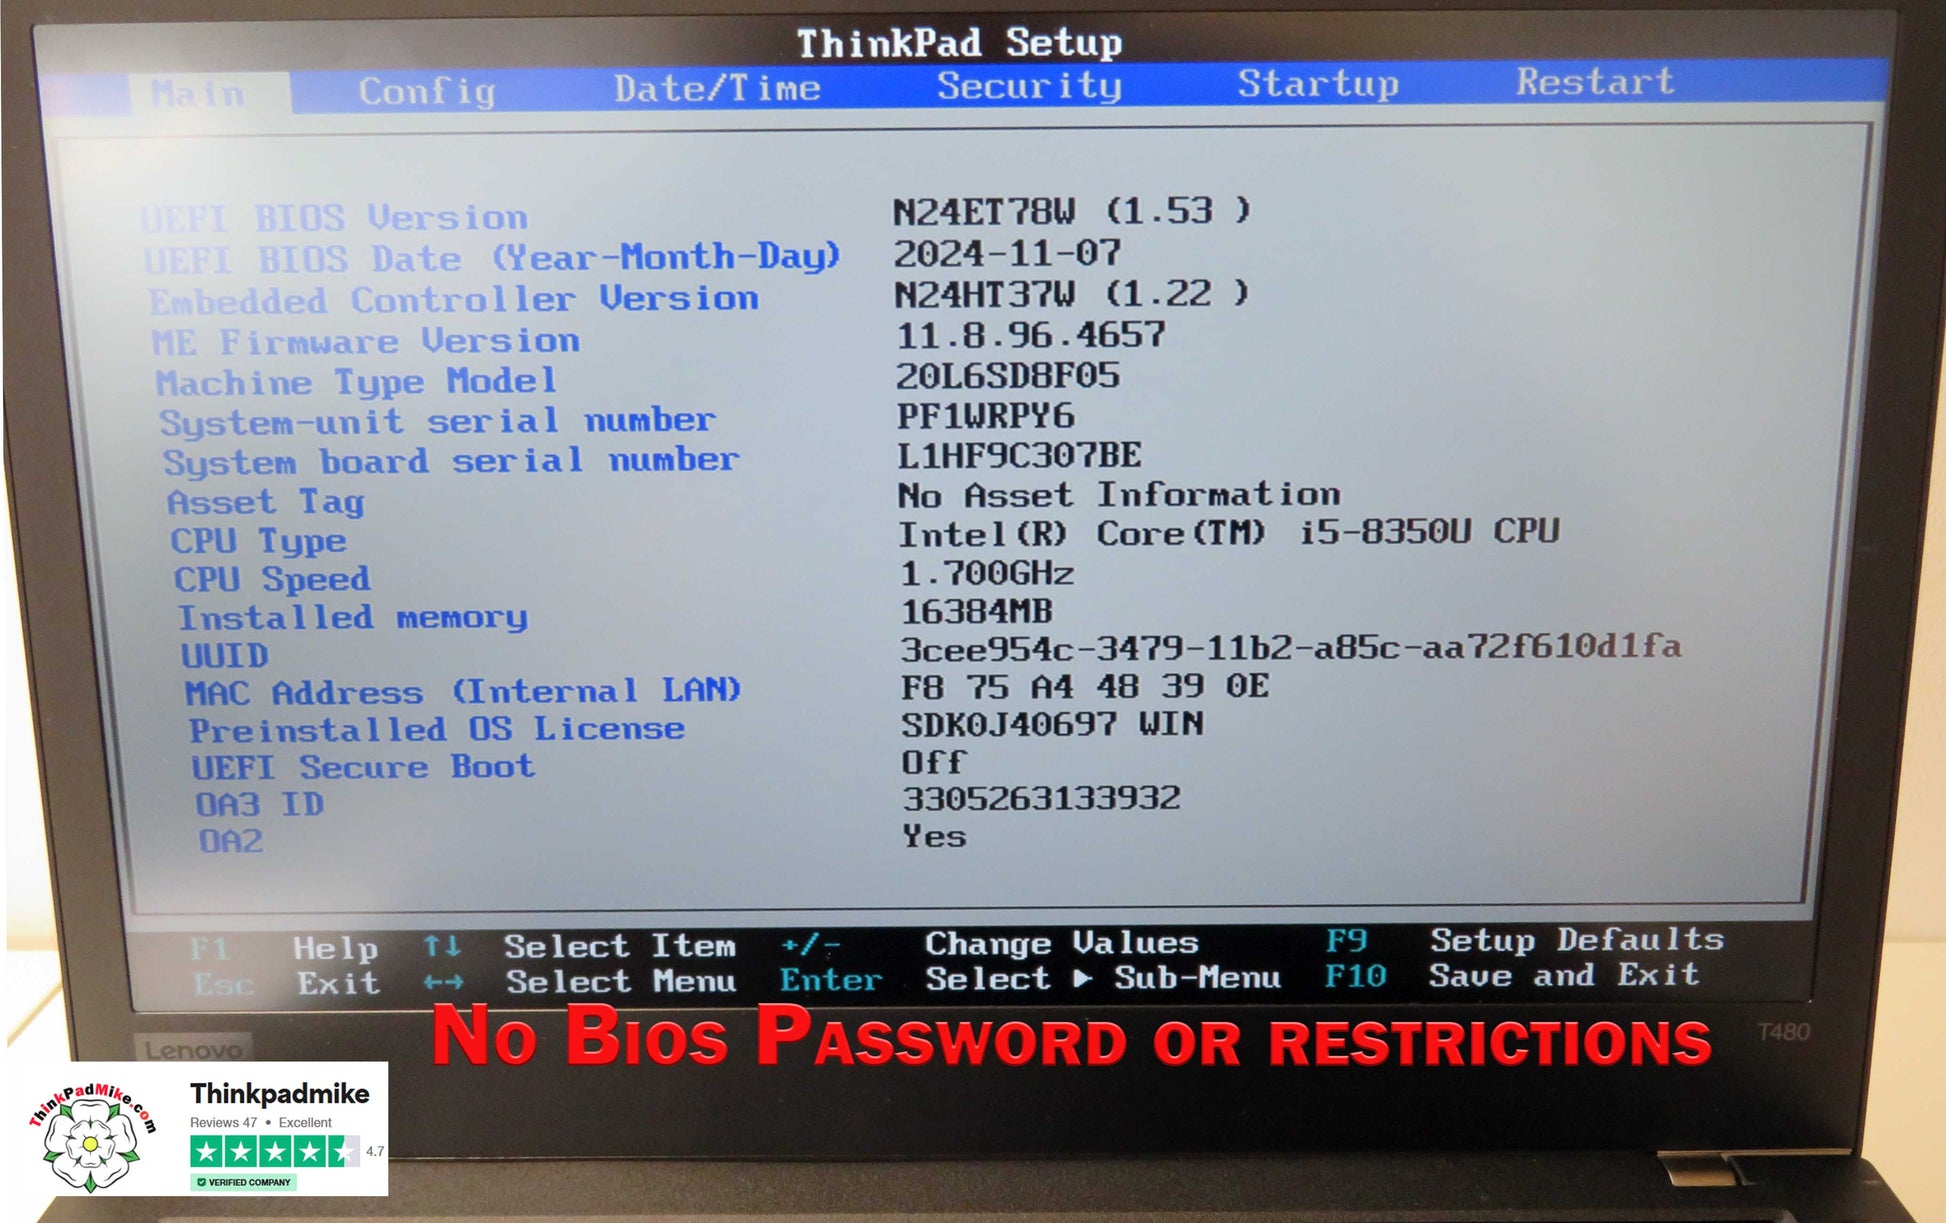The width and height of the screenshot is (1946, 1223).
Task: Click the Select Menu hint text
Action: coord(621,982)
